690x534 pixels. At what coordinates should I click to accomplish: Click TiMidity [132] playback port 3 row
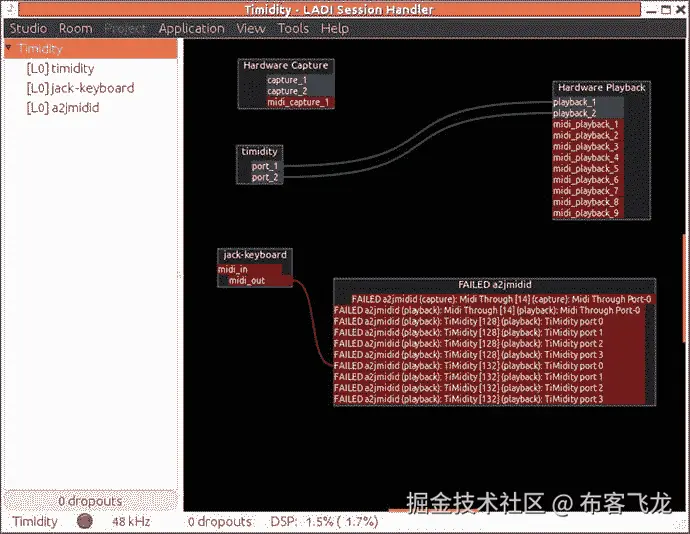click(x=489, y=399)
